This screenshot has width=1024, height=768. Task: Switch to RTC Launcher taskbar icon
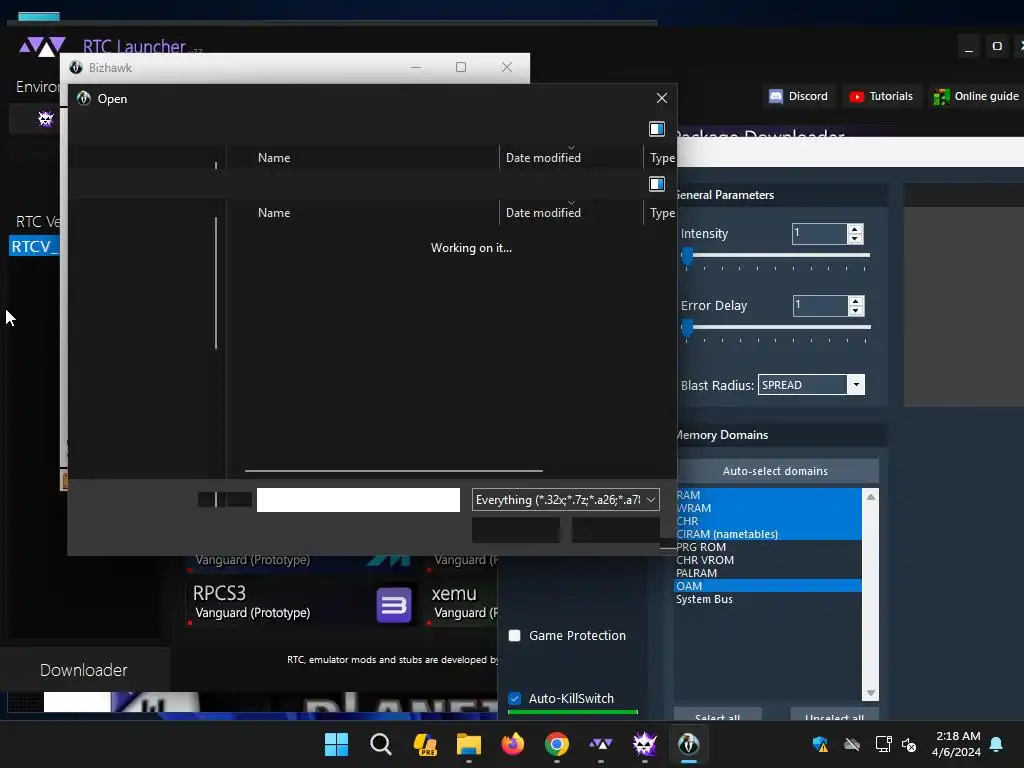pos(601,744)
